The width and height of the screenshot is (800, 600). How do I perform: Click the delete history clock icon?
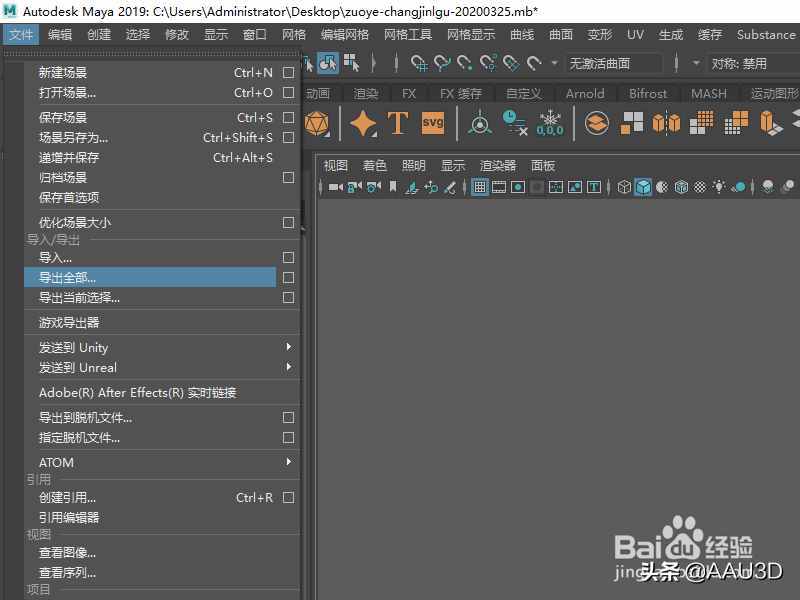coord(514,123)
